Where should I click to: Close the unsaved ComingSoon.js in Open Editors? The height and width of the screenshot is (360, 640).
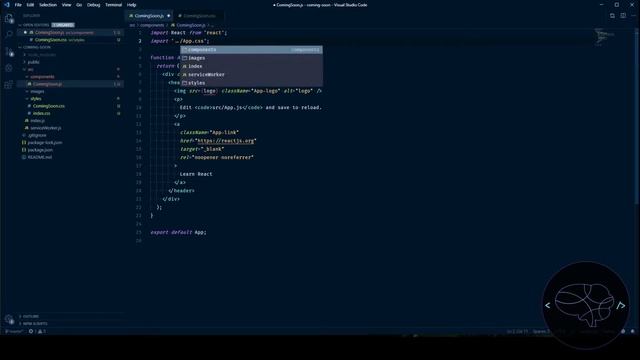pos(25,32)
